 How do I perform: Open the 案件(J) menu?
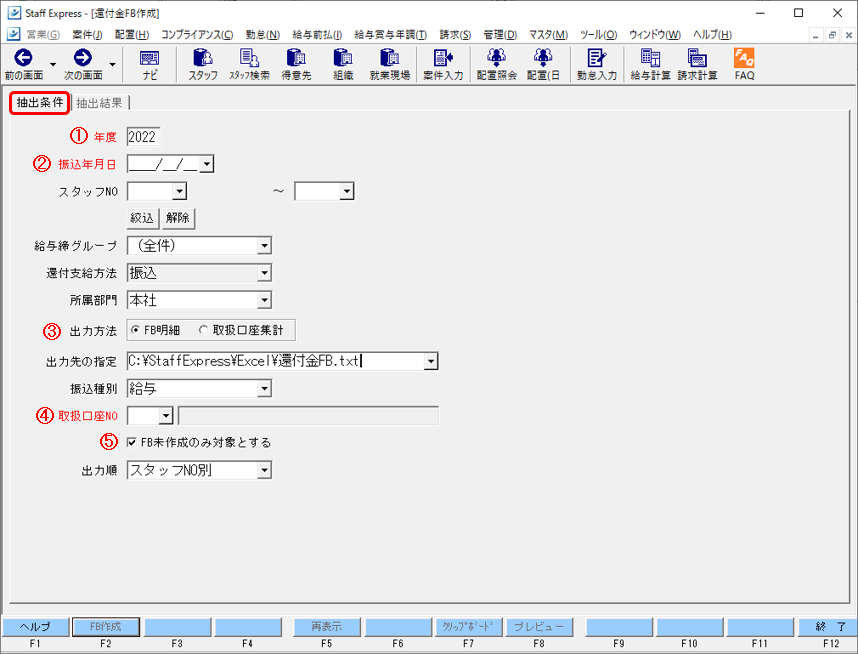point(87,34)
